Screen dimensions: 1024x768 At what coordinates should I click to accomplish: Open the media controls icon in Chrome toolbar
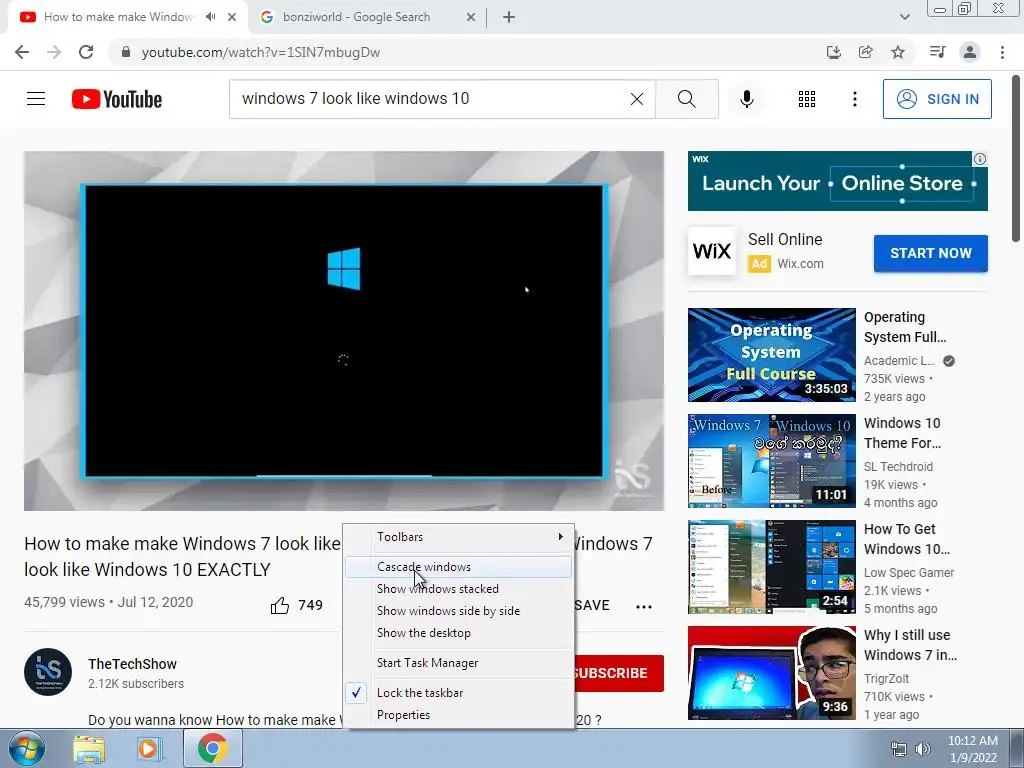pos(937,52)
